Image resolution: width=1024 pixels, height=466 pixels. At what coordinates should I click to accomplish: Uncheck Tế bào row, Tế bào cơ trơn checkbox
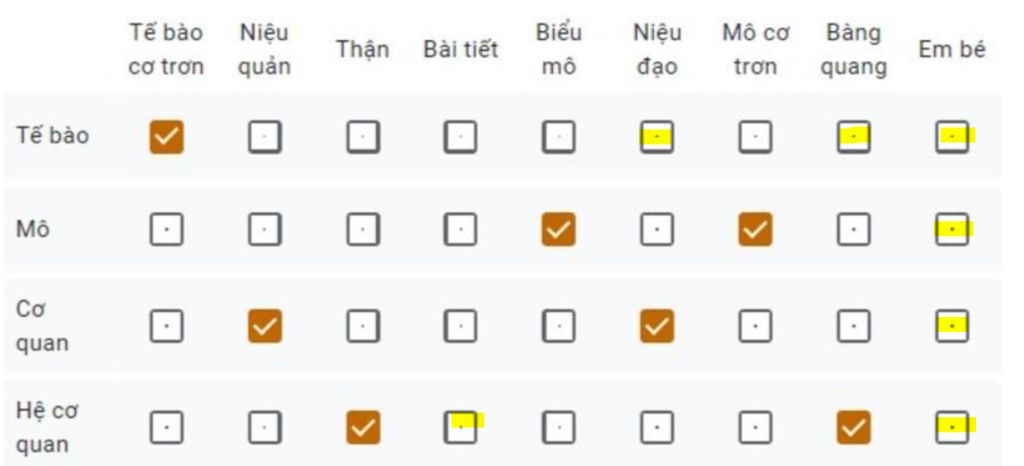coord(167,136)
